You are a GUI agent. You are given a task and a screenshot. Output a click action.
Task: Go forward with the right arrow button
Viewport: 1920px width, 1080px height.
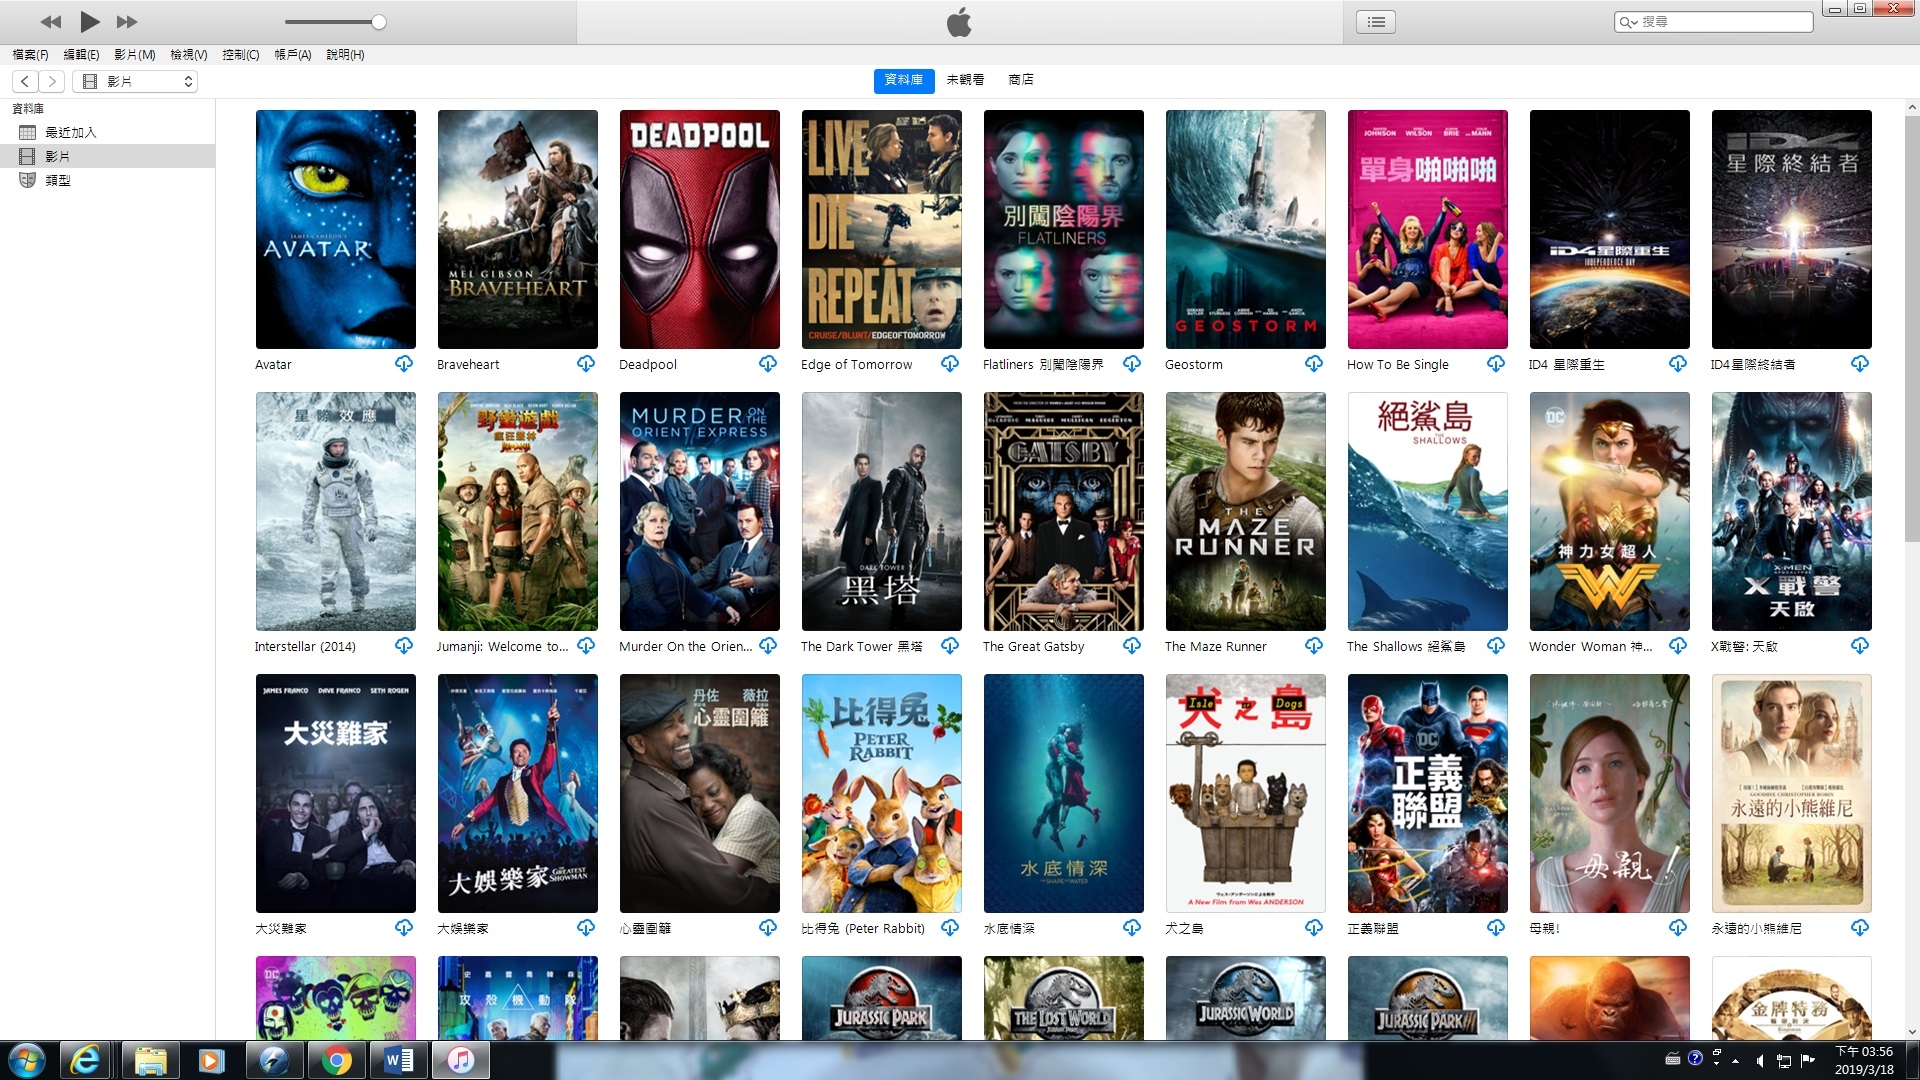tap(52, 82)
